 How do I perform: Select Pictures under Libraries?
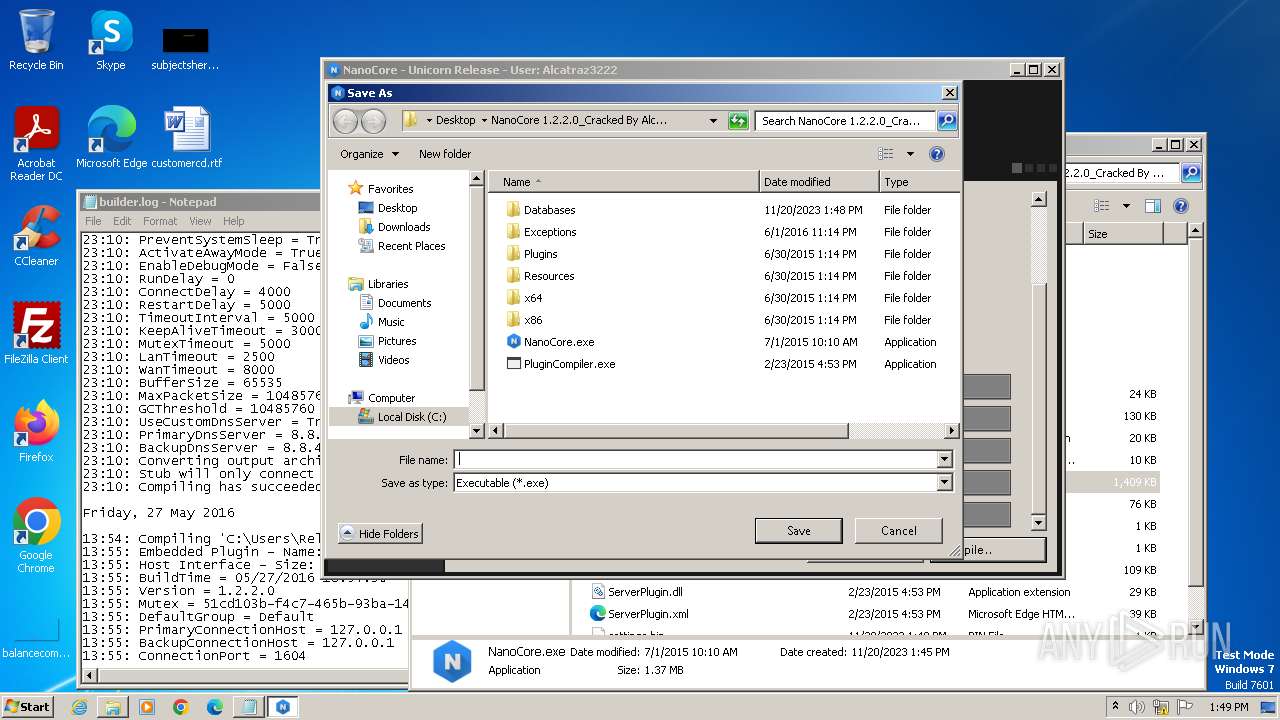(x=387, y=341)
